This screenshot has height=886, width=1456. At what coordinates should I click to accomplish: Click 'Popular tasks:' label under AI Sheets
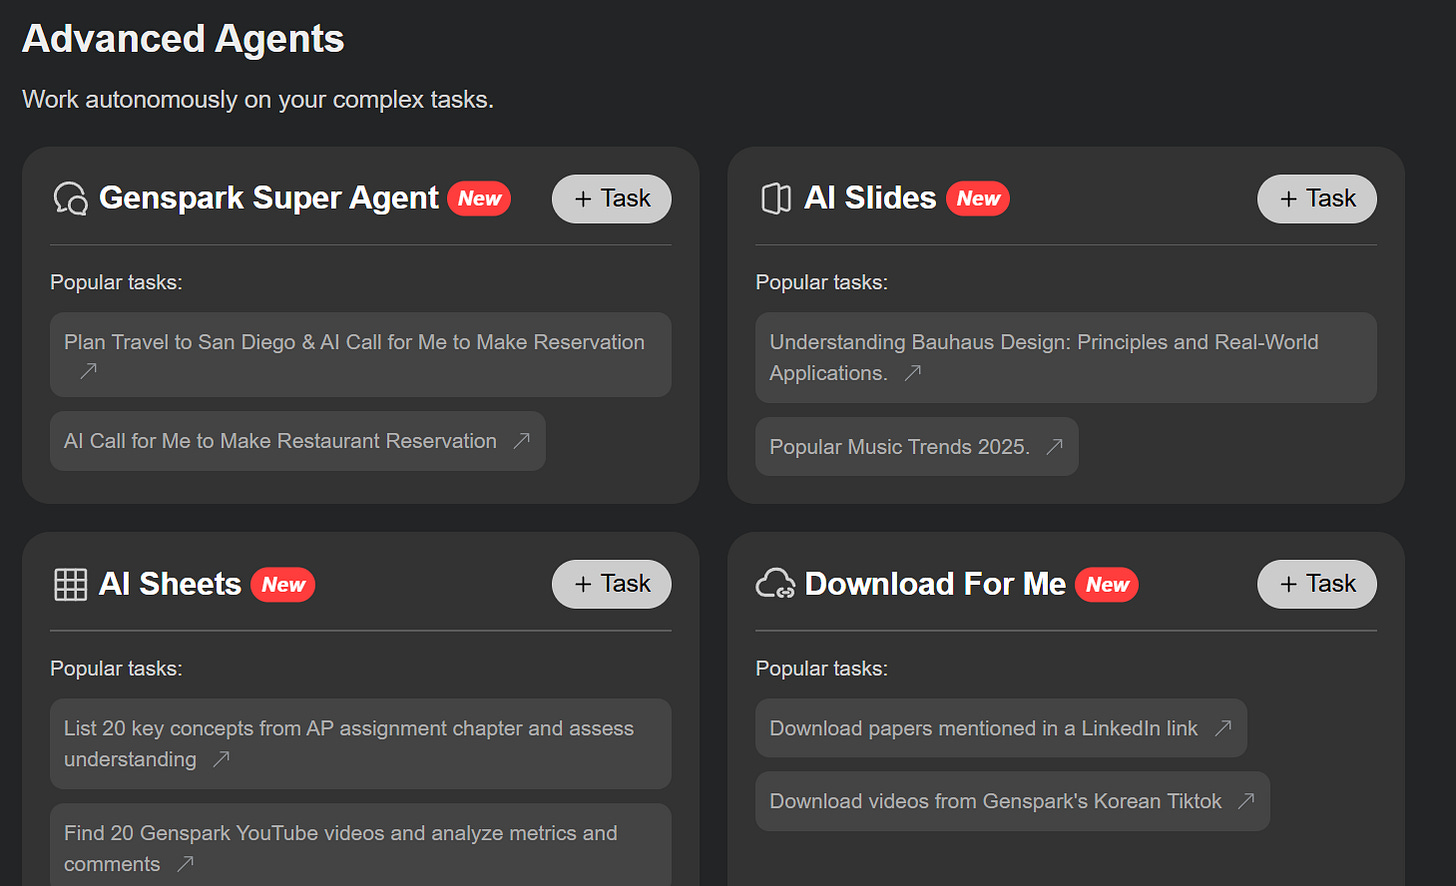click(116, 669)
